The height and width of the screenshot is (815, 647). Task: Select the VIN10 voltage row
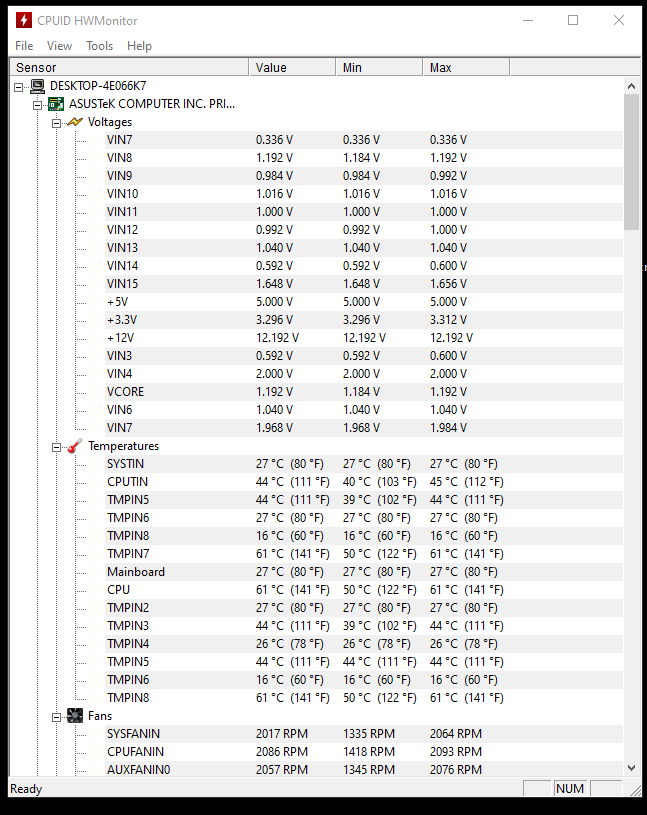(363, 194)
